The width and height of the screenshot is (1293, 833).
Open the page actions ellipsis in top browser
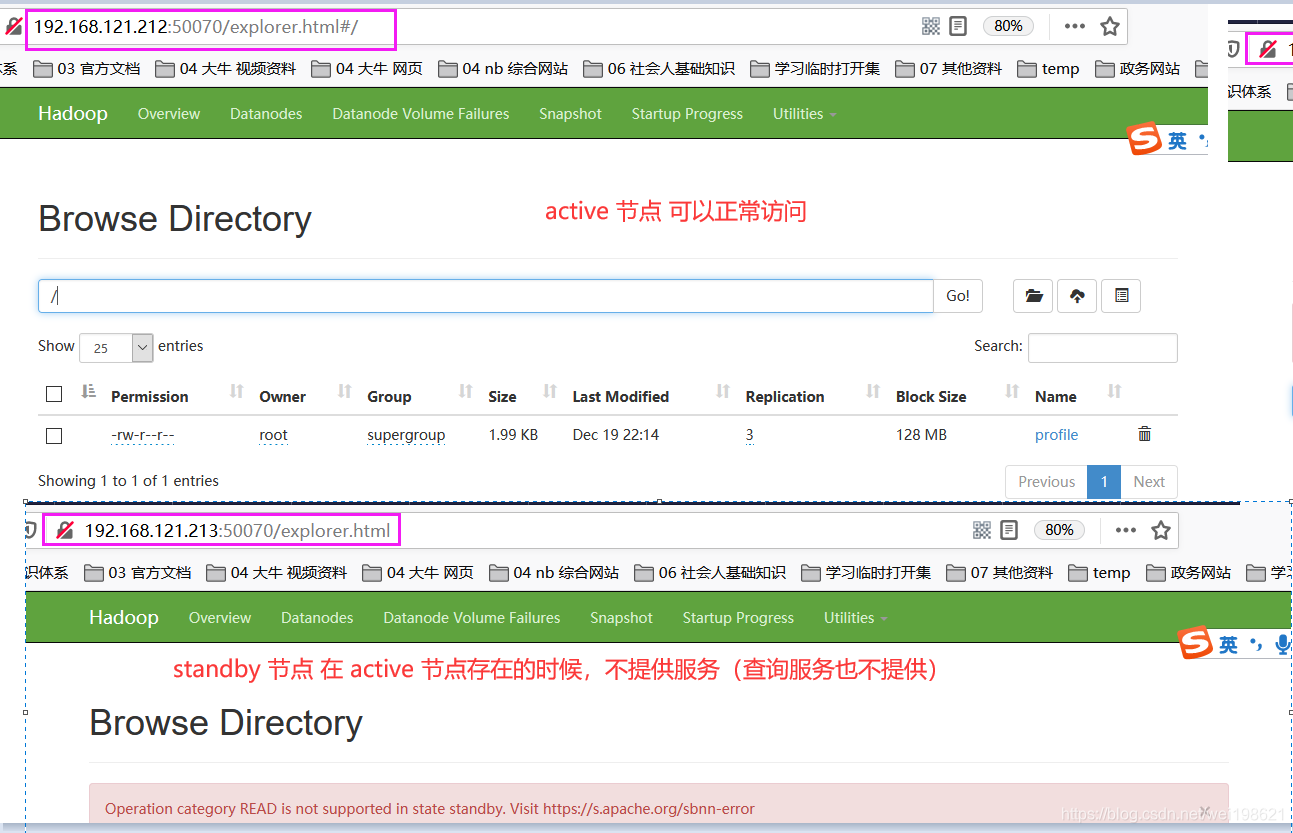pos(1075,26)
